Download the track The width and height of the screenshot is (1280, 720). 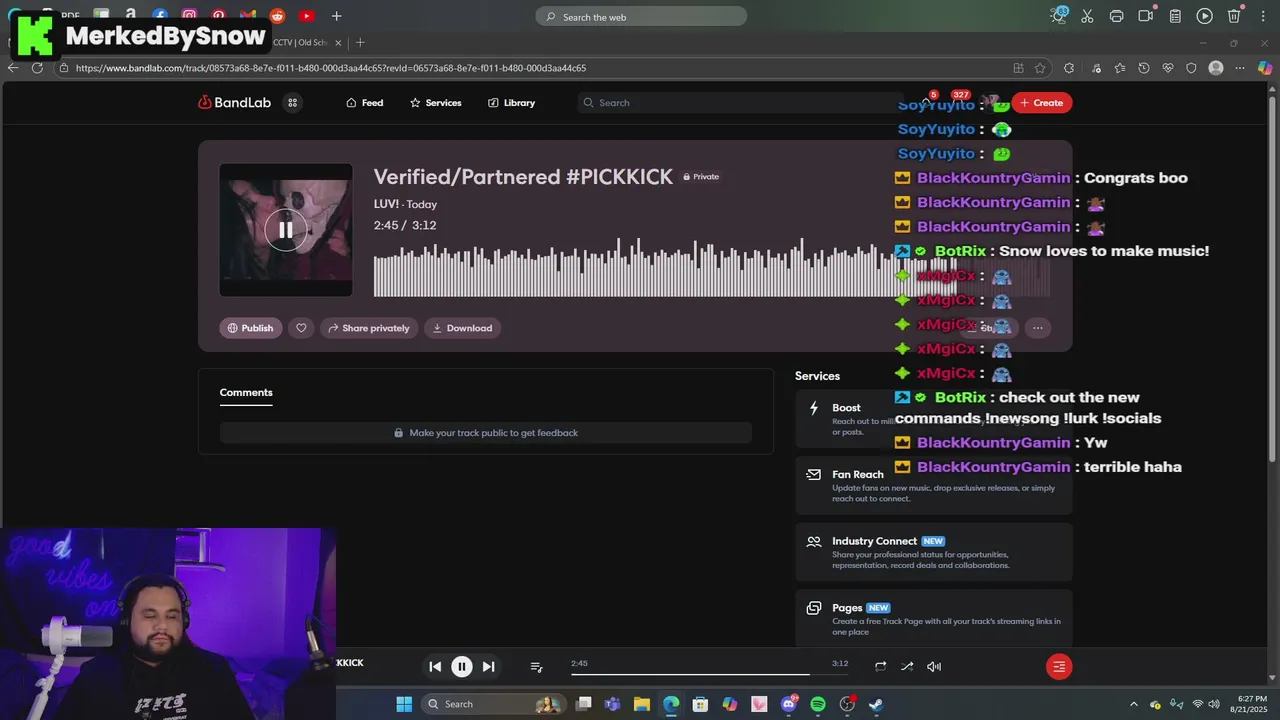[462, 328]
